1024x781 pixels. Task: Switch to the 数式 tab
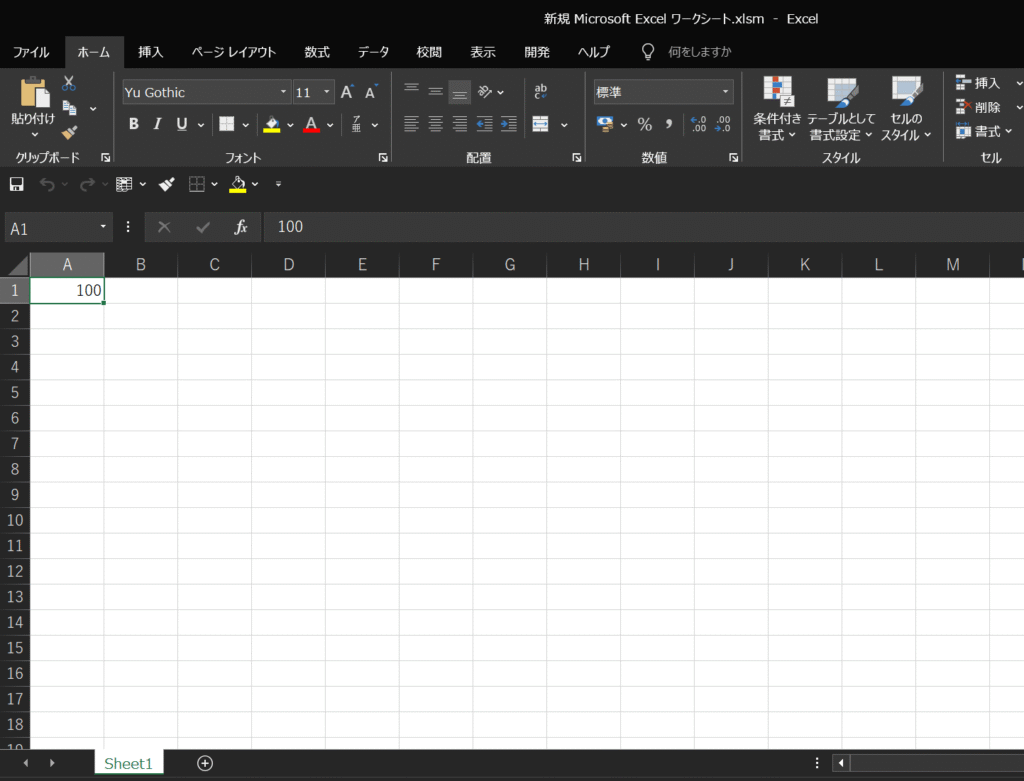tap(317, 52)
